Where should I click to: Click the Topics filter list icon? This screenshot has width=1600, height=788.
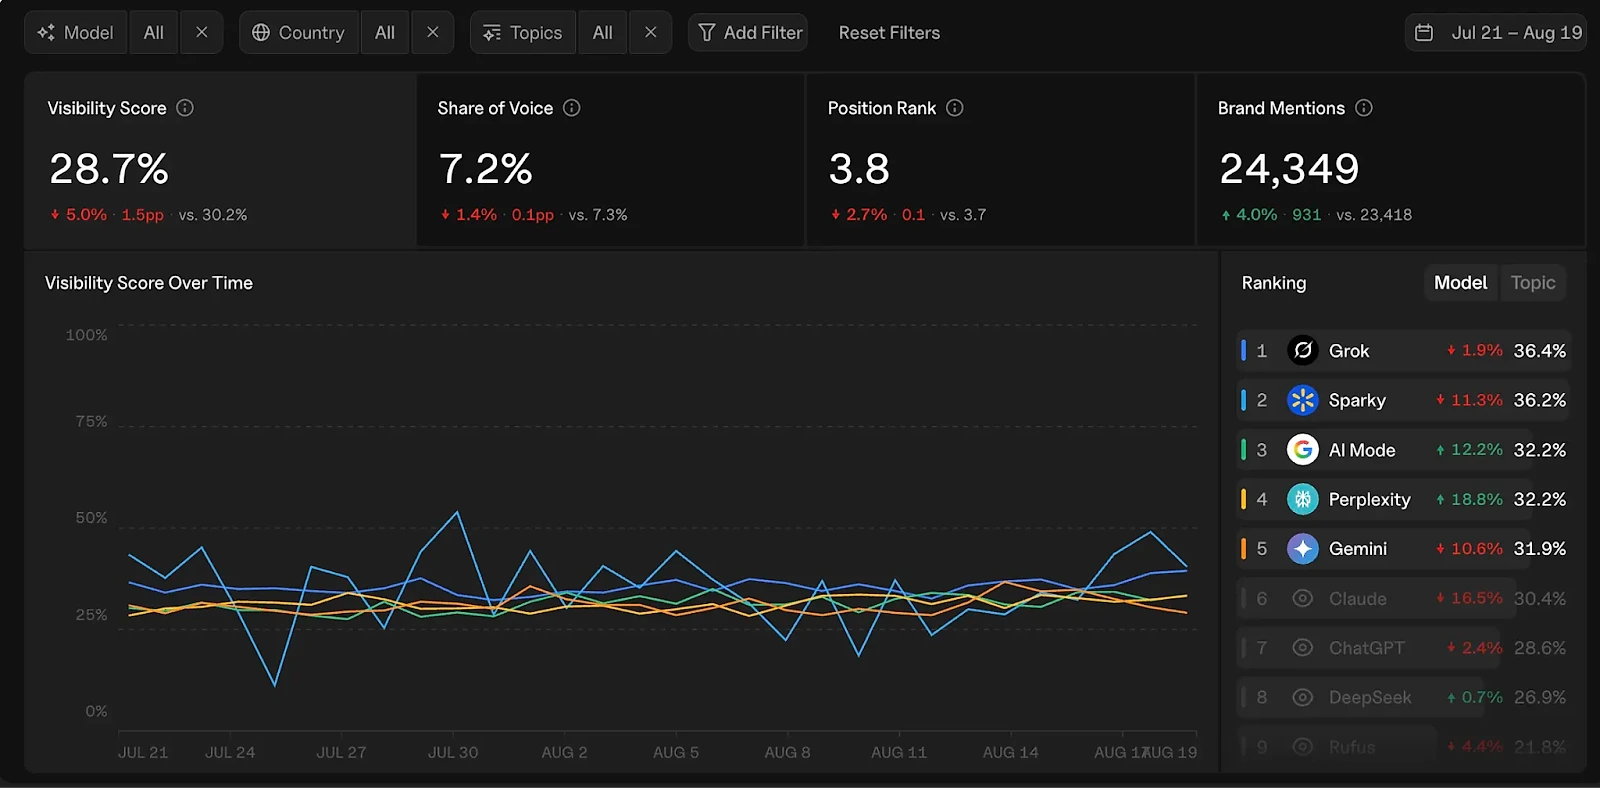coord(492,33)
